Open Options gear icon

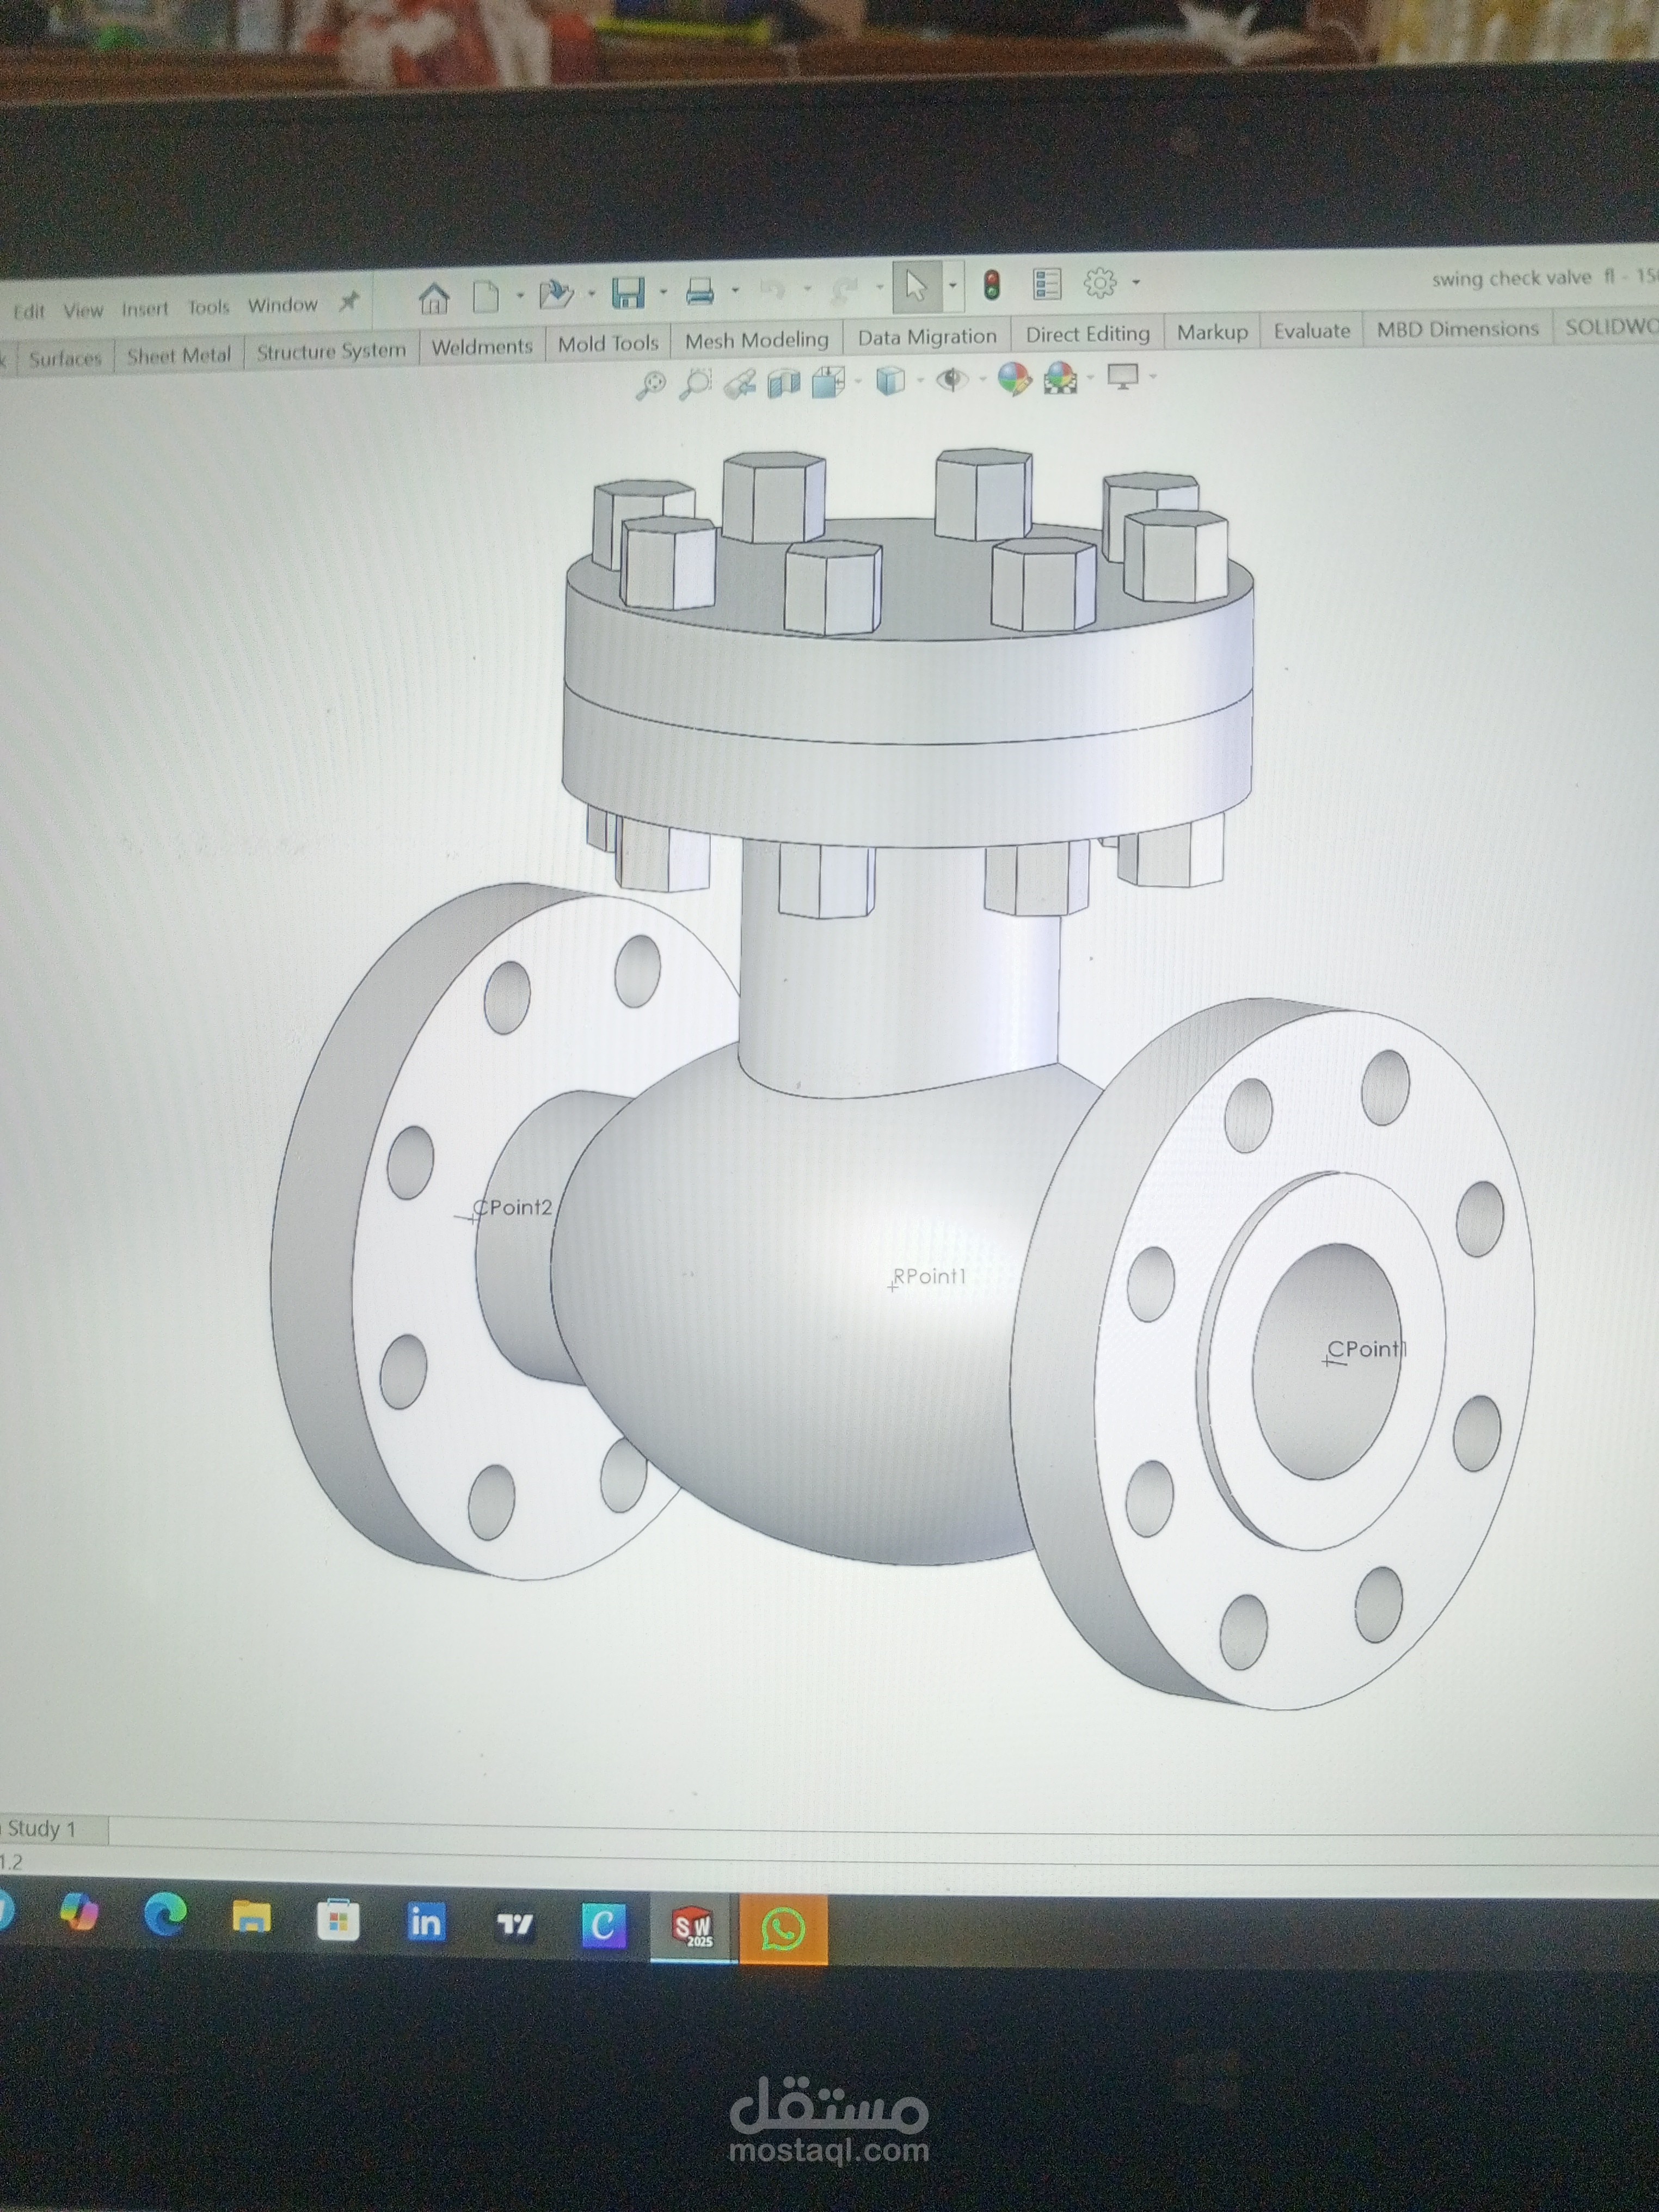[x=1100, y=283]
